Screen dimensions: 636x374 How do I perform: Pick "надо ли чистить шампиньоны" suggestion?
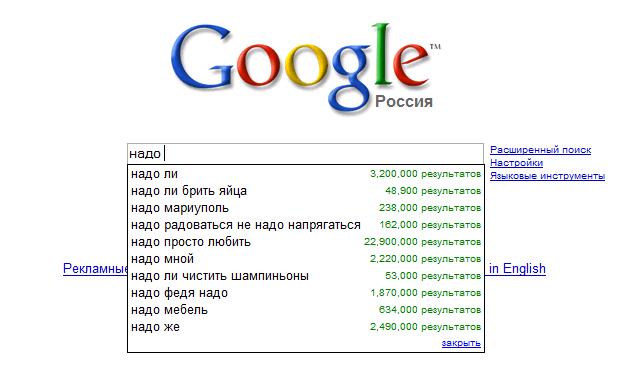click(x=306, y=276)
